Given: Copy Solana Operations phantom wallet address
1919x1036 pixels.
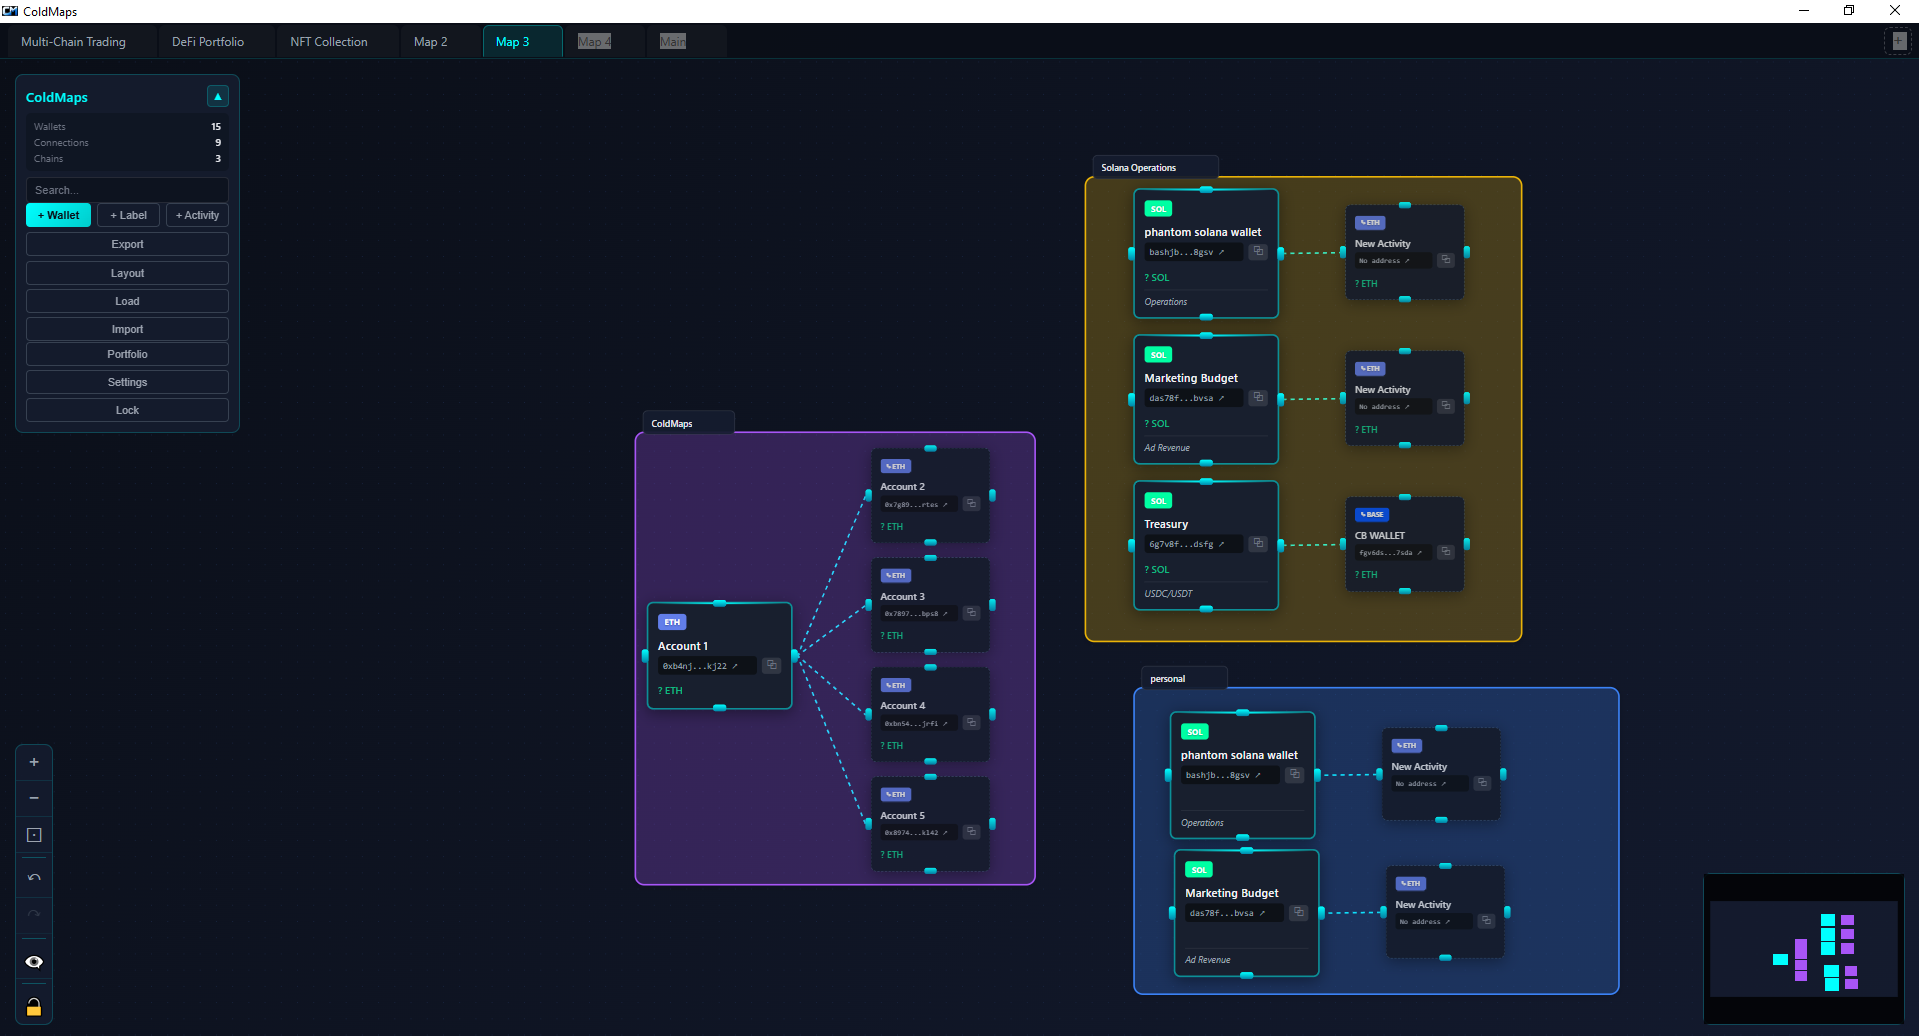Looking at the screenshot, I should 1258,251.
